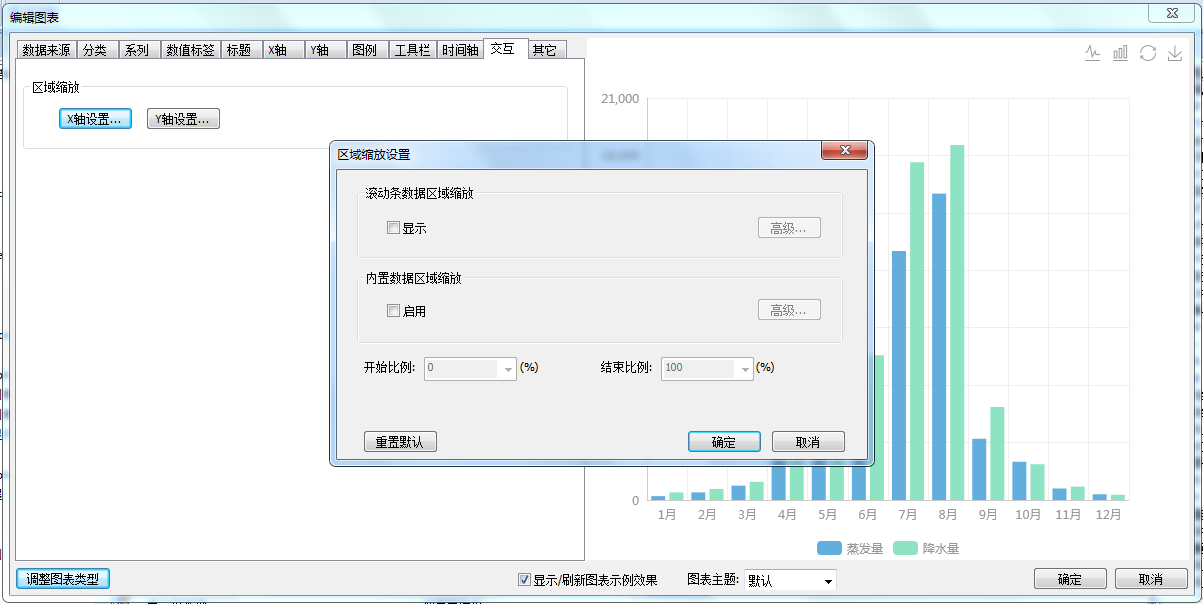Click the restore chart refresh icon
The height and width of the screenshot is (604, 1203).
click(1148, 53)
